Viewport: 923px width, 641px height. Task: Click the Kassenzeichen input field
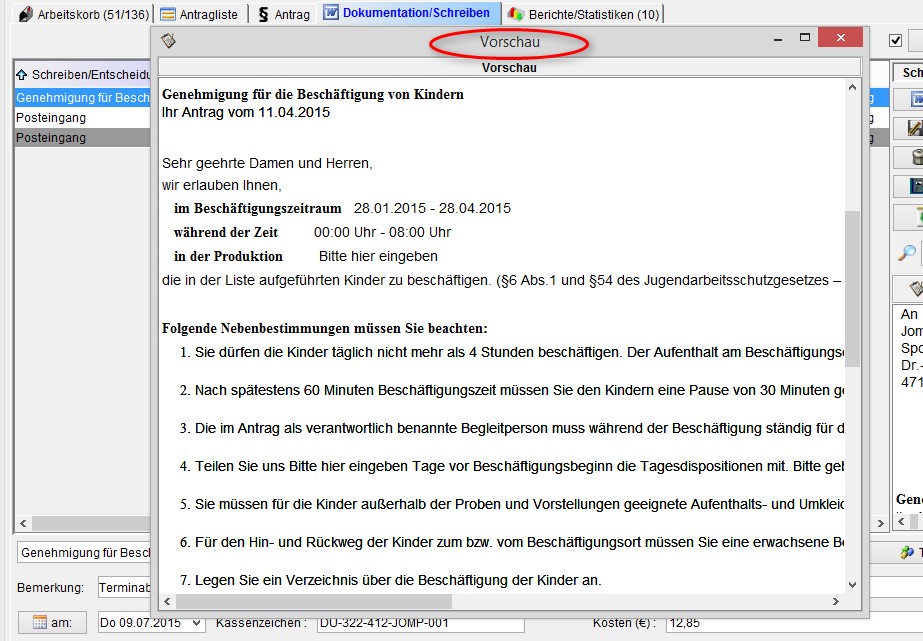[x=420, y=623]
